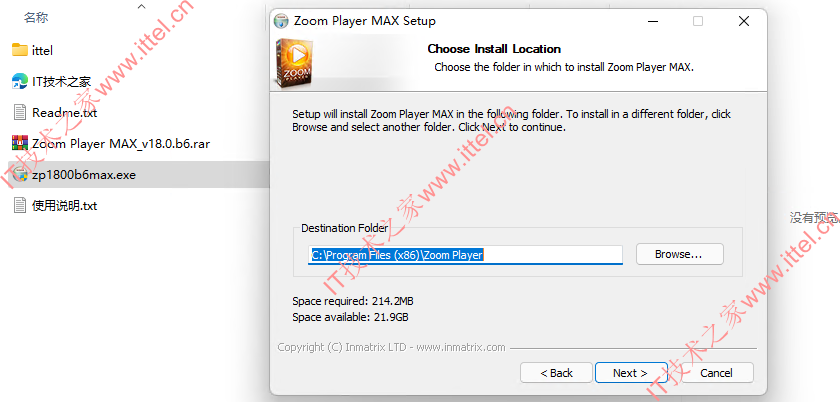Close the Zoom Player MAX Setup window
Screen dimensions: 840x402
[744, 21]
